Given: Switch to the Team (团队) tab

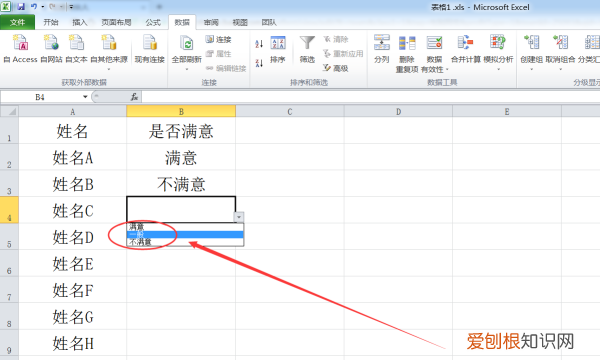Looking at the screenshot, I should pyautogui.click(x=269, y=23).
